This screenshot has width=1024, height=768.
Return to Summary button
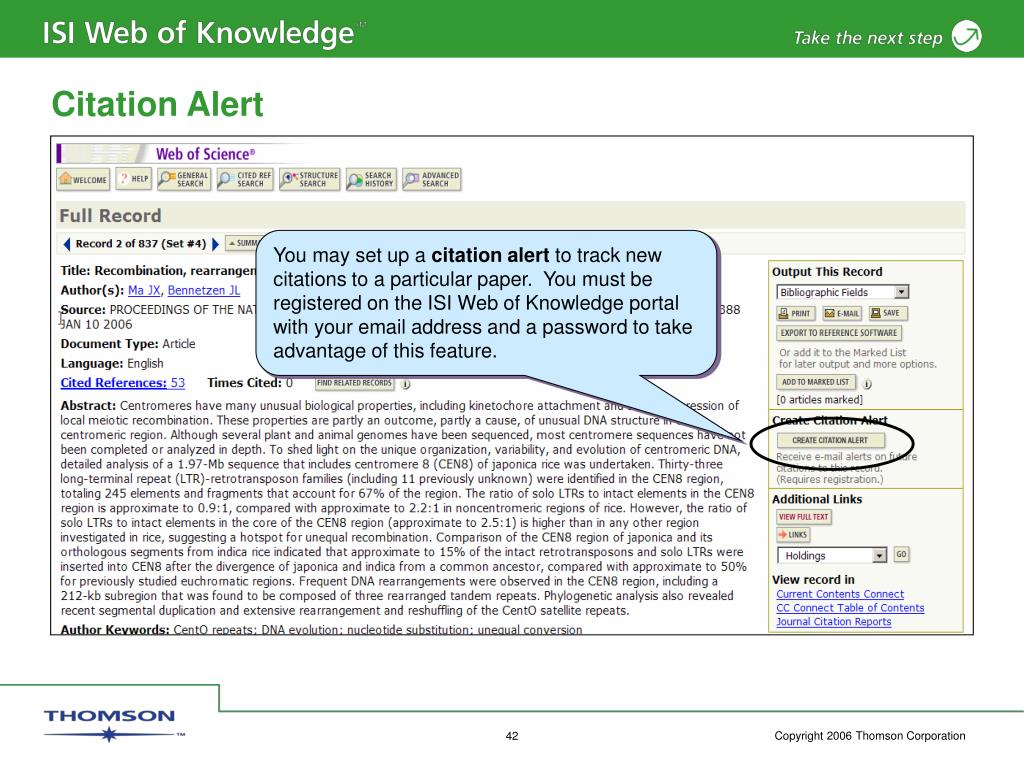(x=241, y=244)
